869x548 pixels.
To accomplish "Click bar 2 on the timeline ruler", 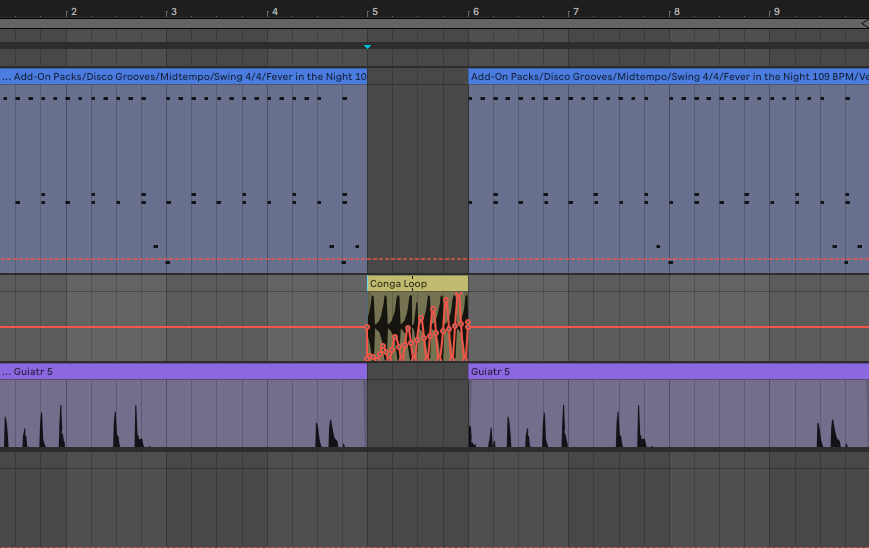I will pos(72,12).
